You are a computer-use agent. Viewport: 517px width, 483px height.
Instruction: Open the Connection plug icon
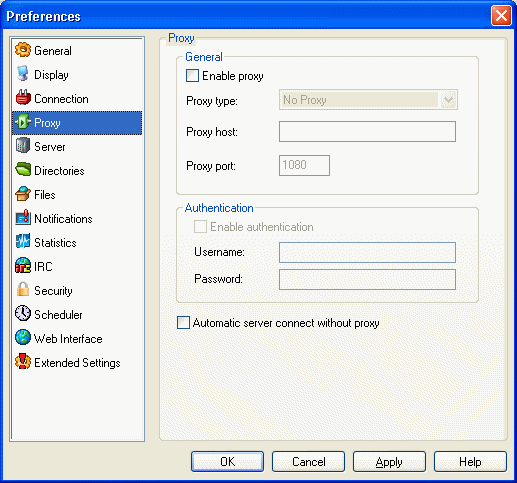pos(23,98)
